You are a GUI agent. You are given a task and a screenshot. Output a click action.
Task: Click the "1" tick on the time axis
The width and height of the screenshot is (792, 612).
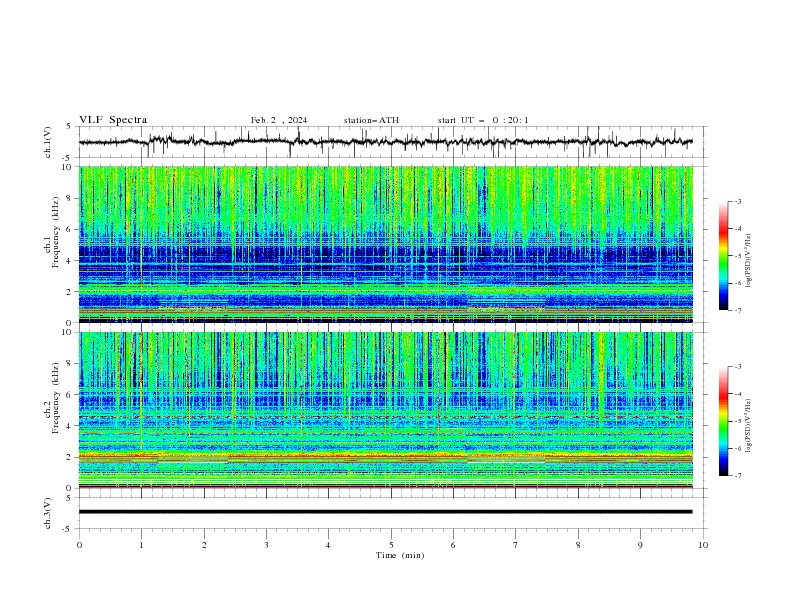click(x=141, y=545)
